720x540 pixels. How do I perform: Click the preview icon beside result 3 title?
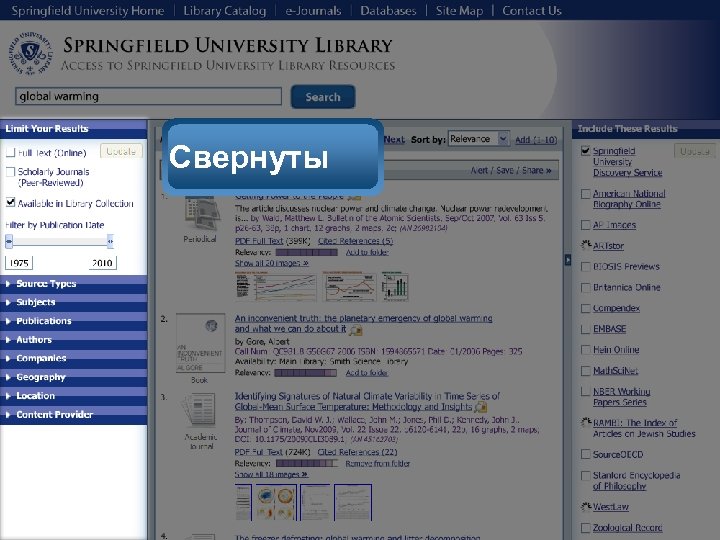coord(481,407)
